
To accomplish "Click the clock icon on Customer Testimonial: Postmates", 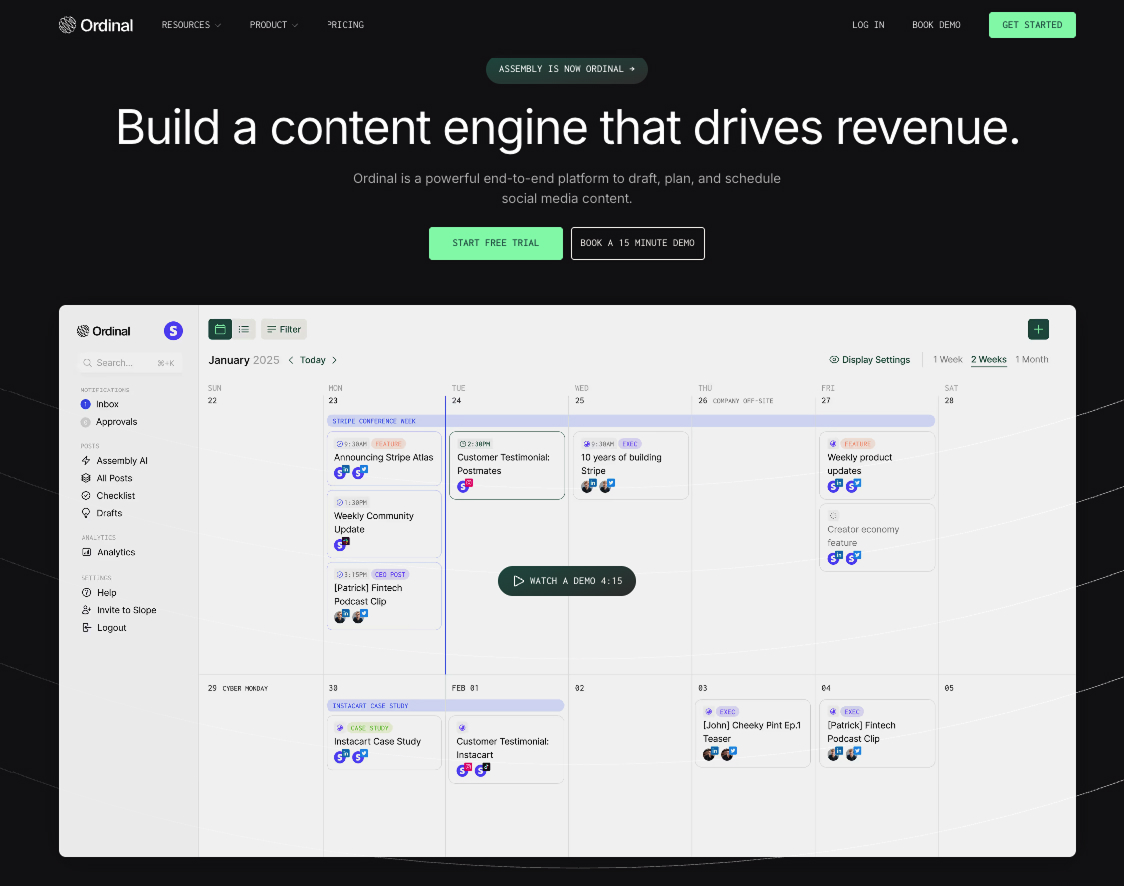I will pyautogui.click(x=462, y=444).
